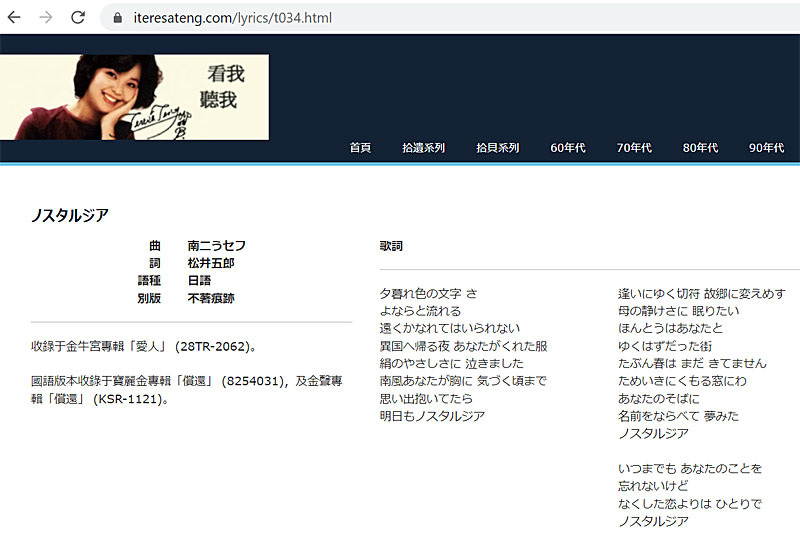Click lyric line 名前をならべて 夢みた

679,416
